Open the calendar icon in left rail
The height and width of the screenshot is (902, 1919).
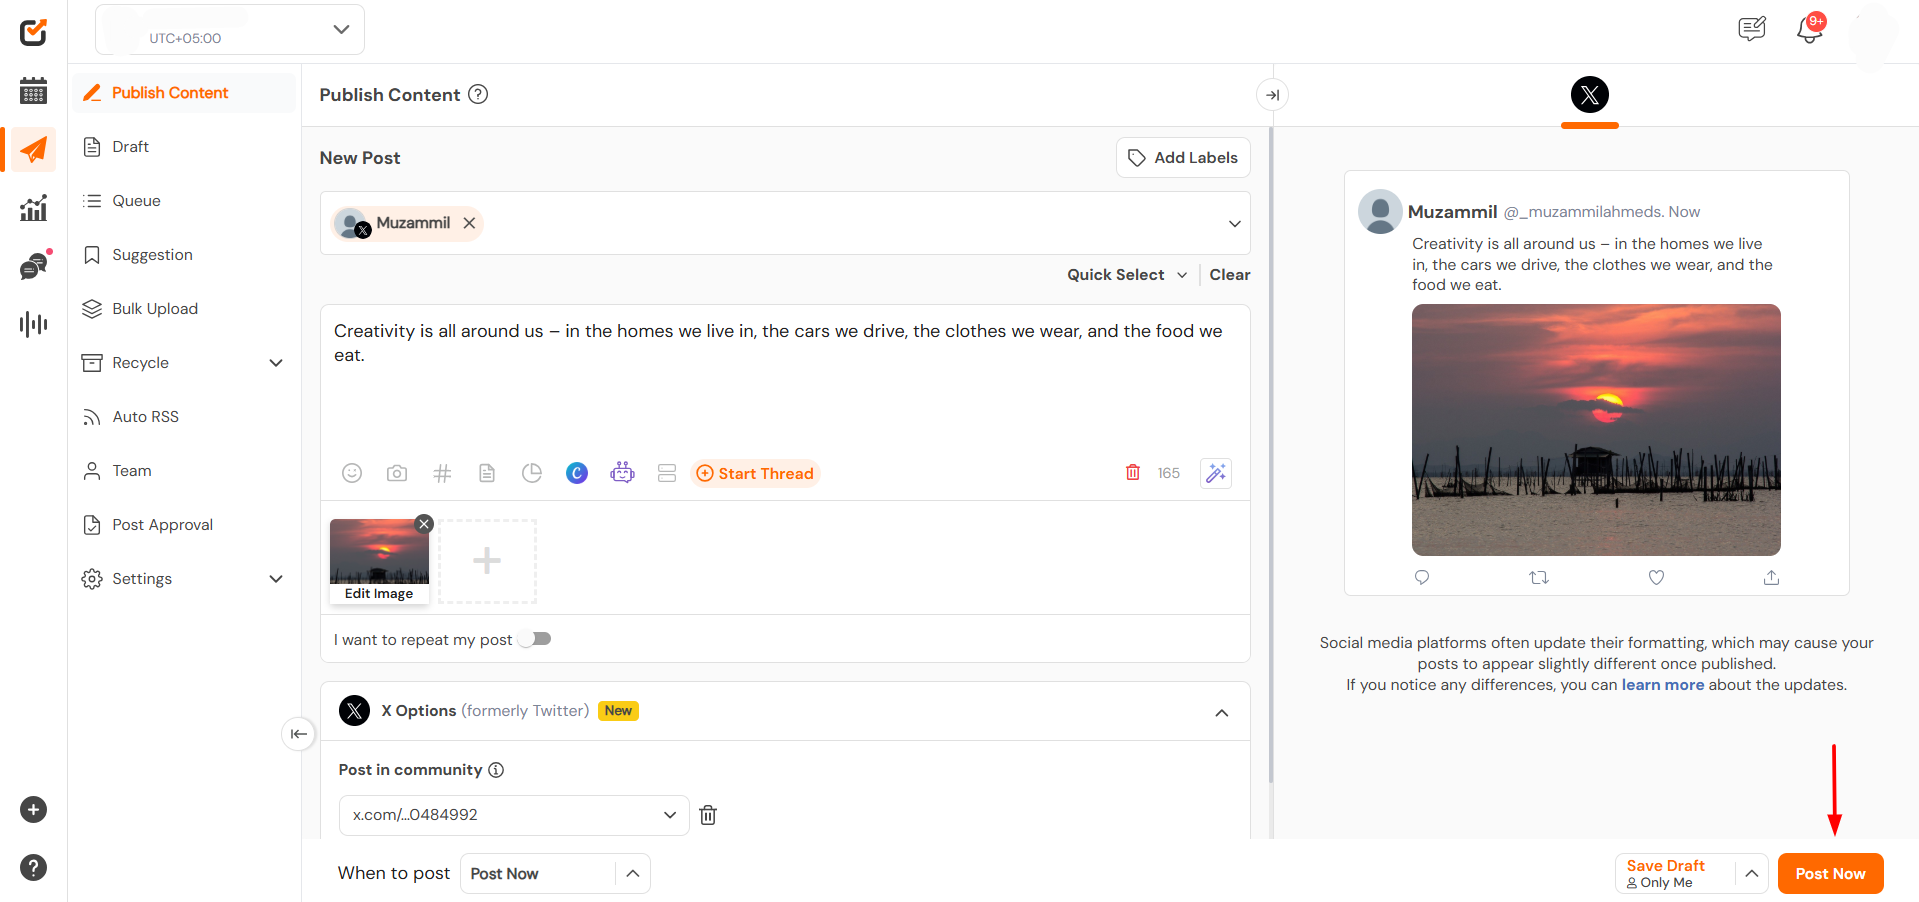point(33,90)
